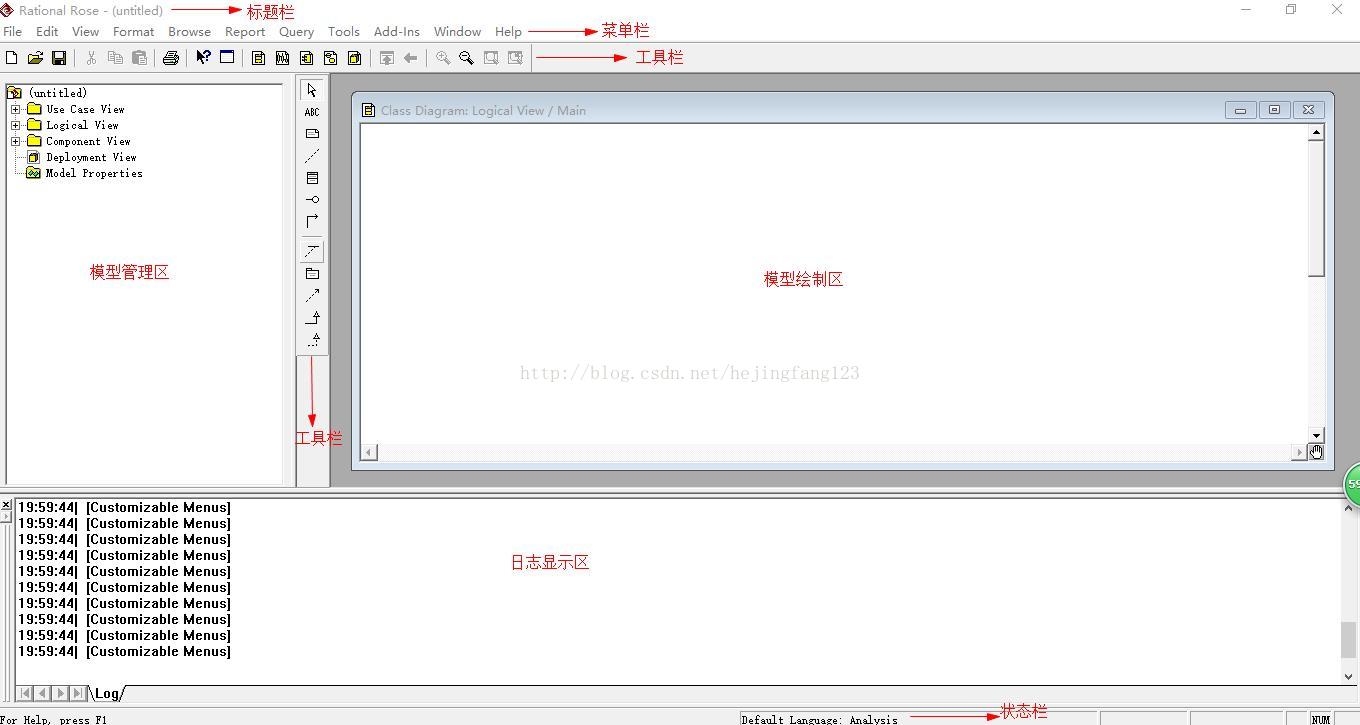This screenshot has height=725, width=1360.
Task: Click the Open model folder icon
Action: pos(35,58)
